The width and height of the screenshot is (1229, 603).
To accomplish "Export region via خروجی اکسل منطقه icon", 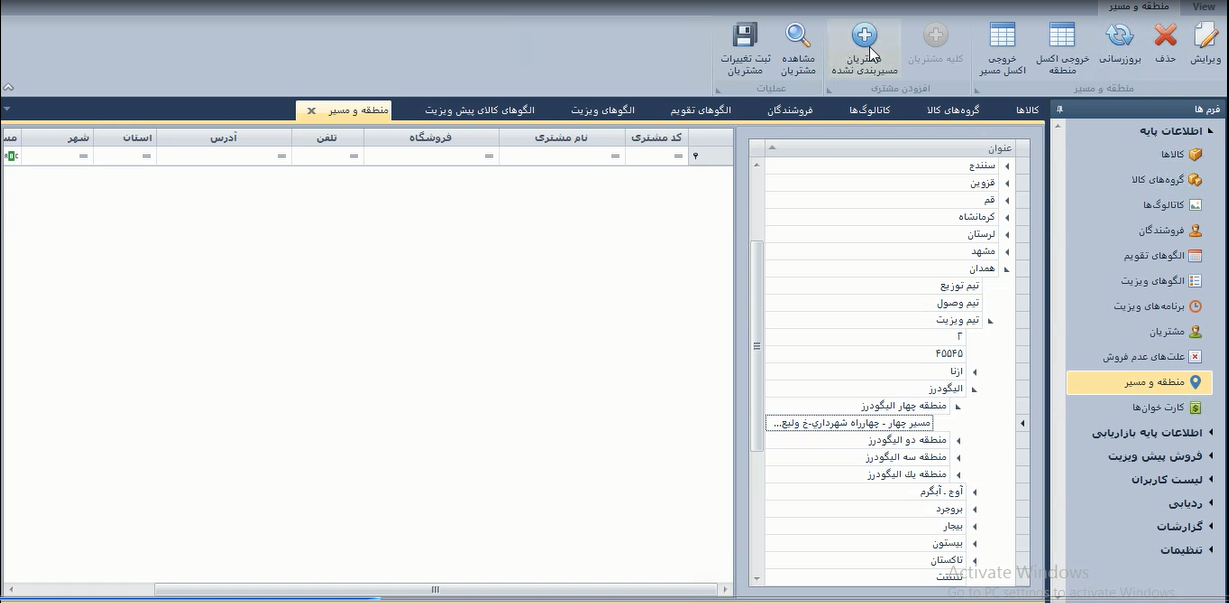I will (1062, 36).
